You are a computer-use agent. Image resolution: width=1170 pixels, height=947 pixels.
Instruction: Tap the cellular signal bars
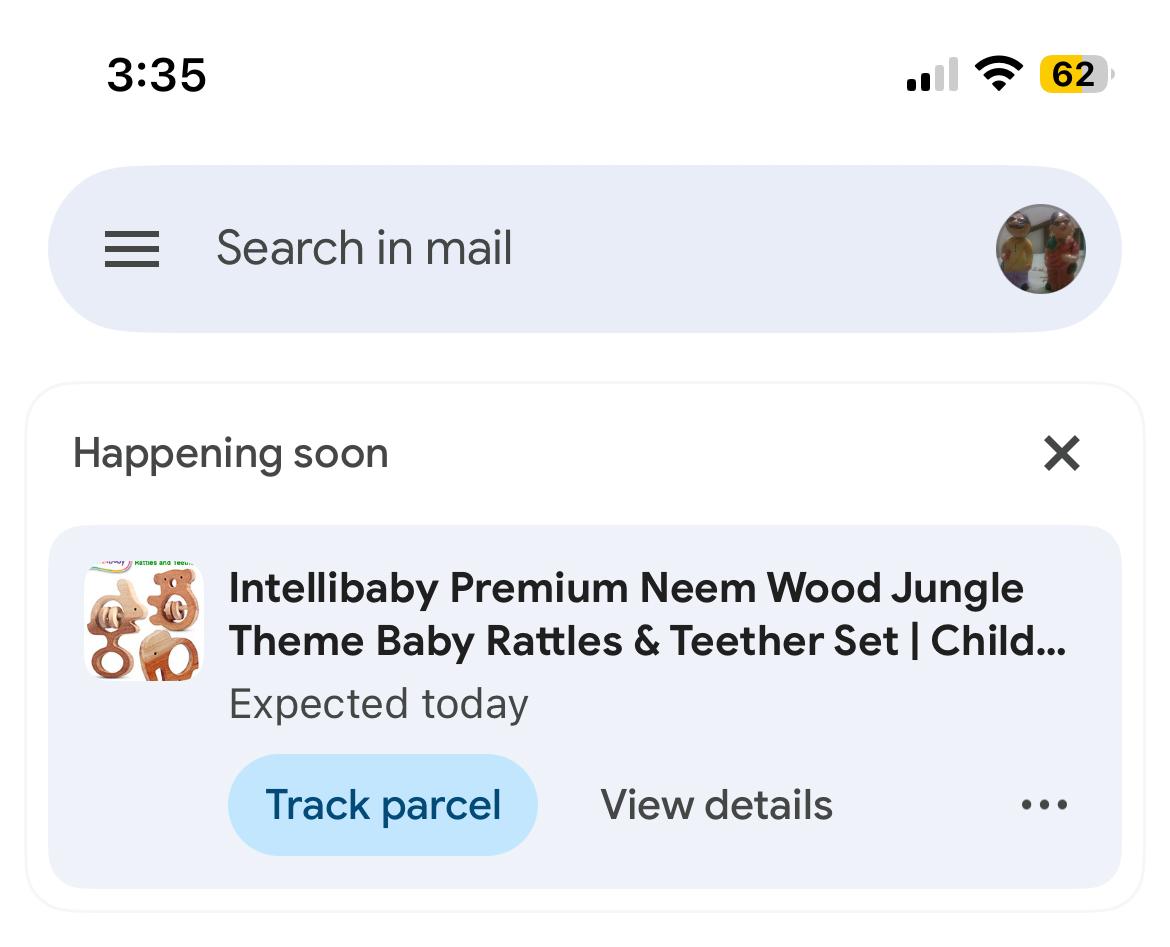click(x=932, y=76)
